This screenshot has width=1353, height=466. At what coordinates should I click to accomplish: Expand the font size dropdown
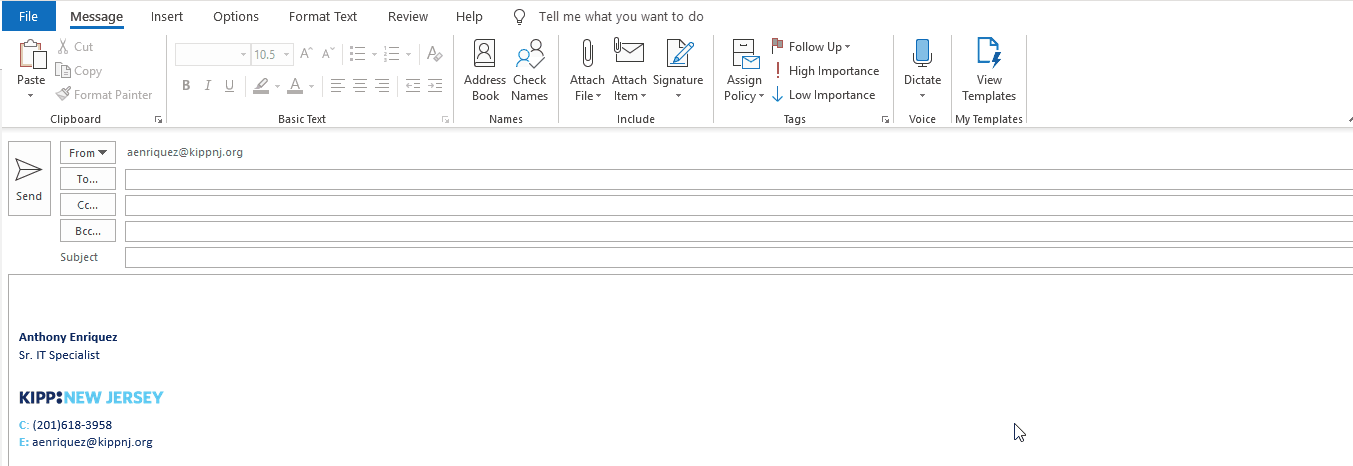[x=288, y=55]
